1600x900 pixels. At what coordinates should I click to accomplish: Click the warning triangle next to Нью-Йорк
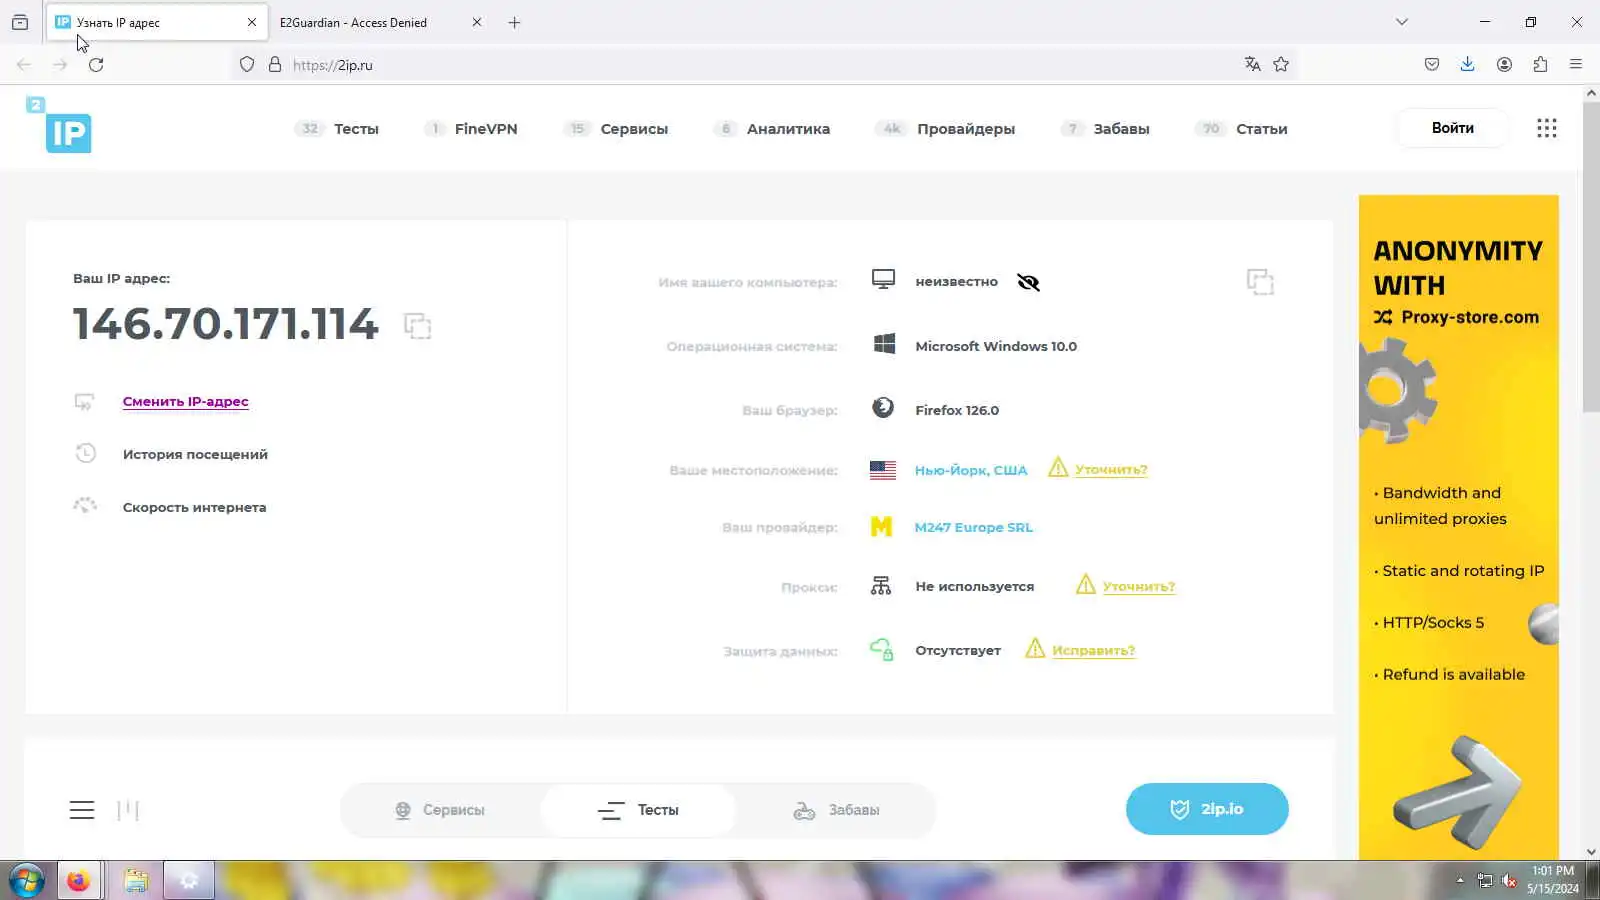(1058, 467)
